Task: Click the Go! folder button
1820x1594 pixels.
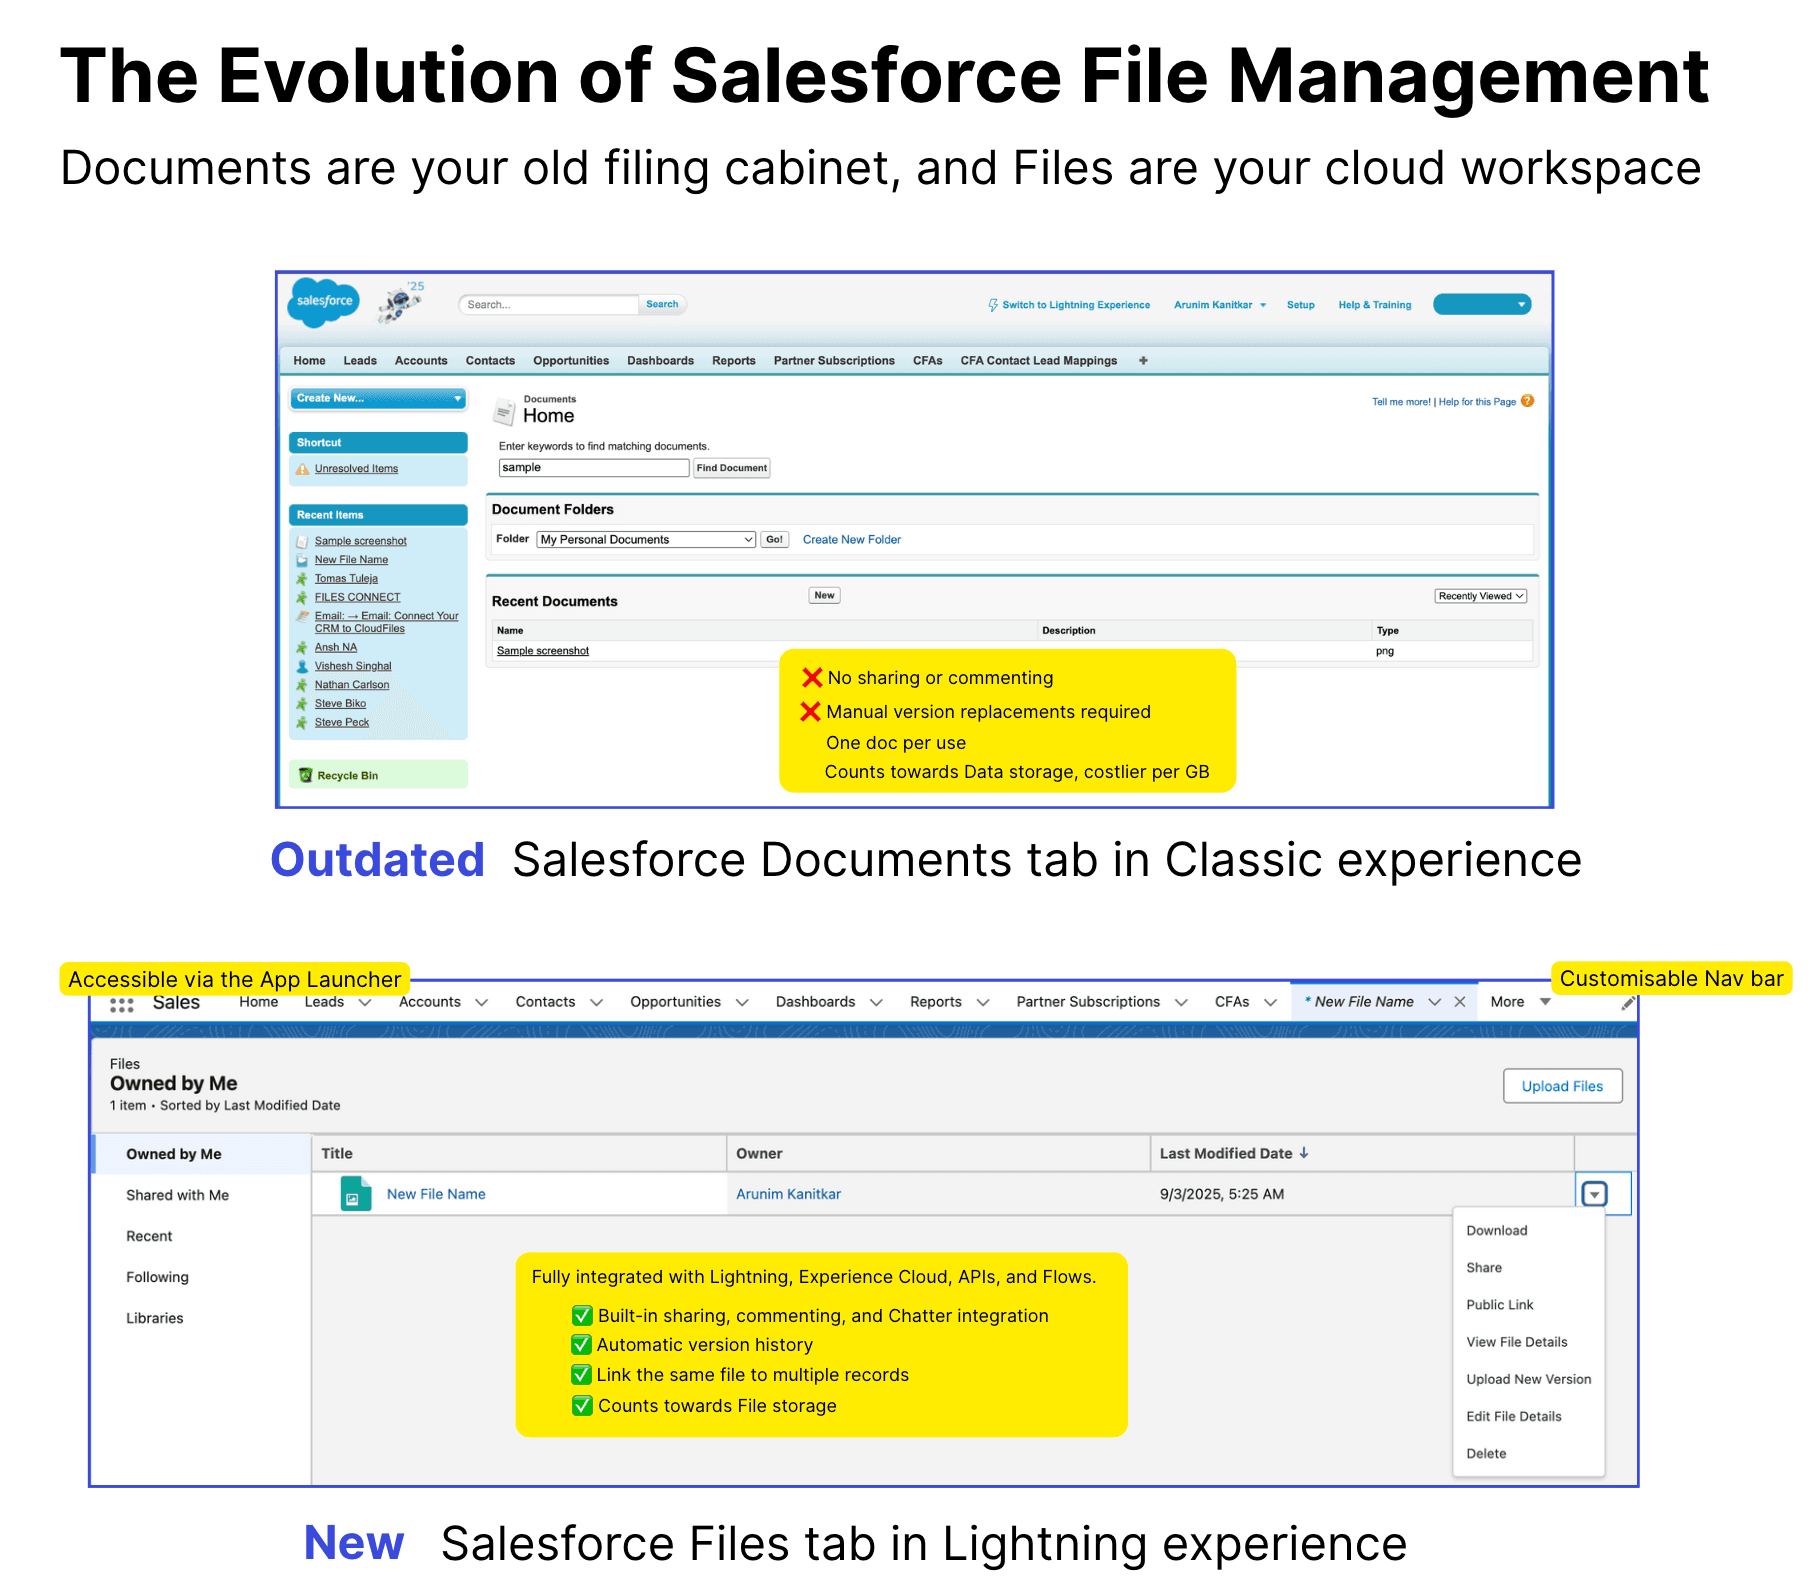Action: [x=775, y=540]
